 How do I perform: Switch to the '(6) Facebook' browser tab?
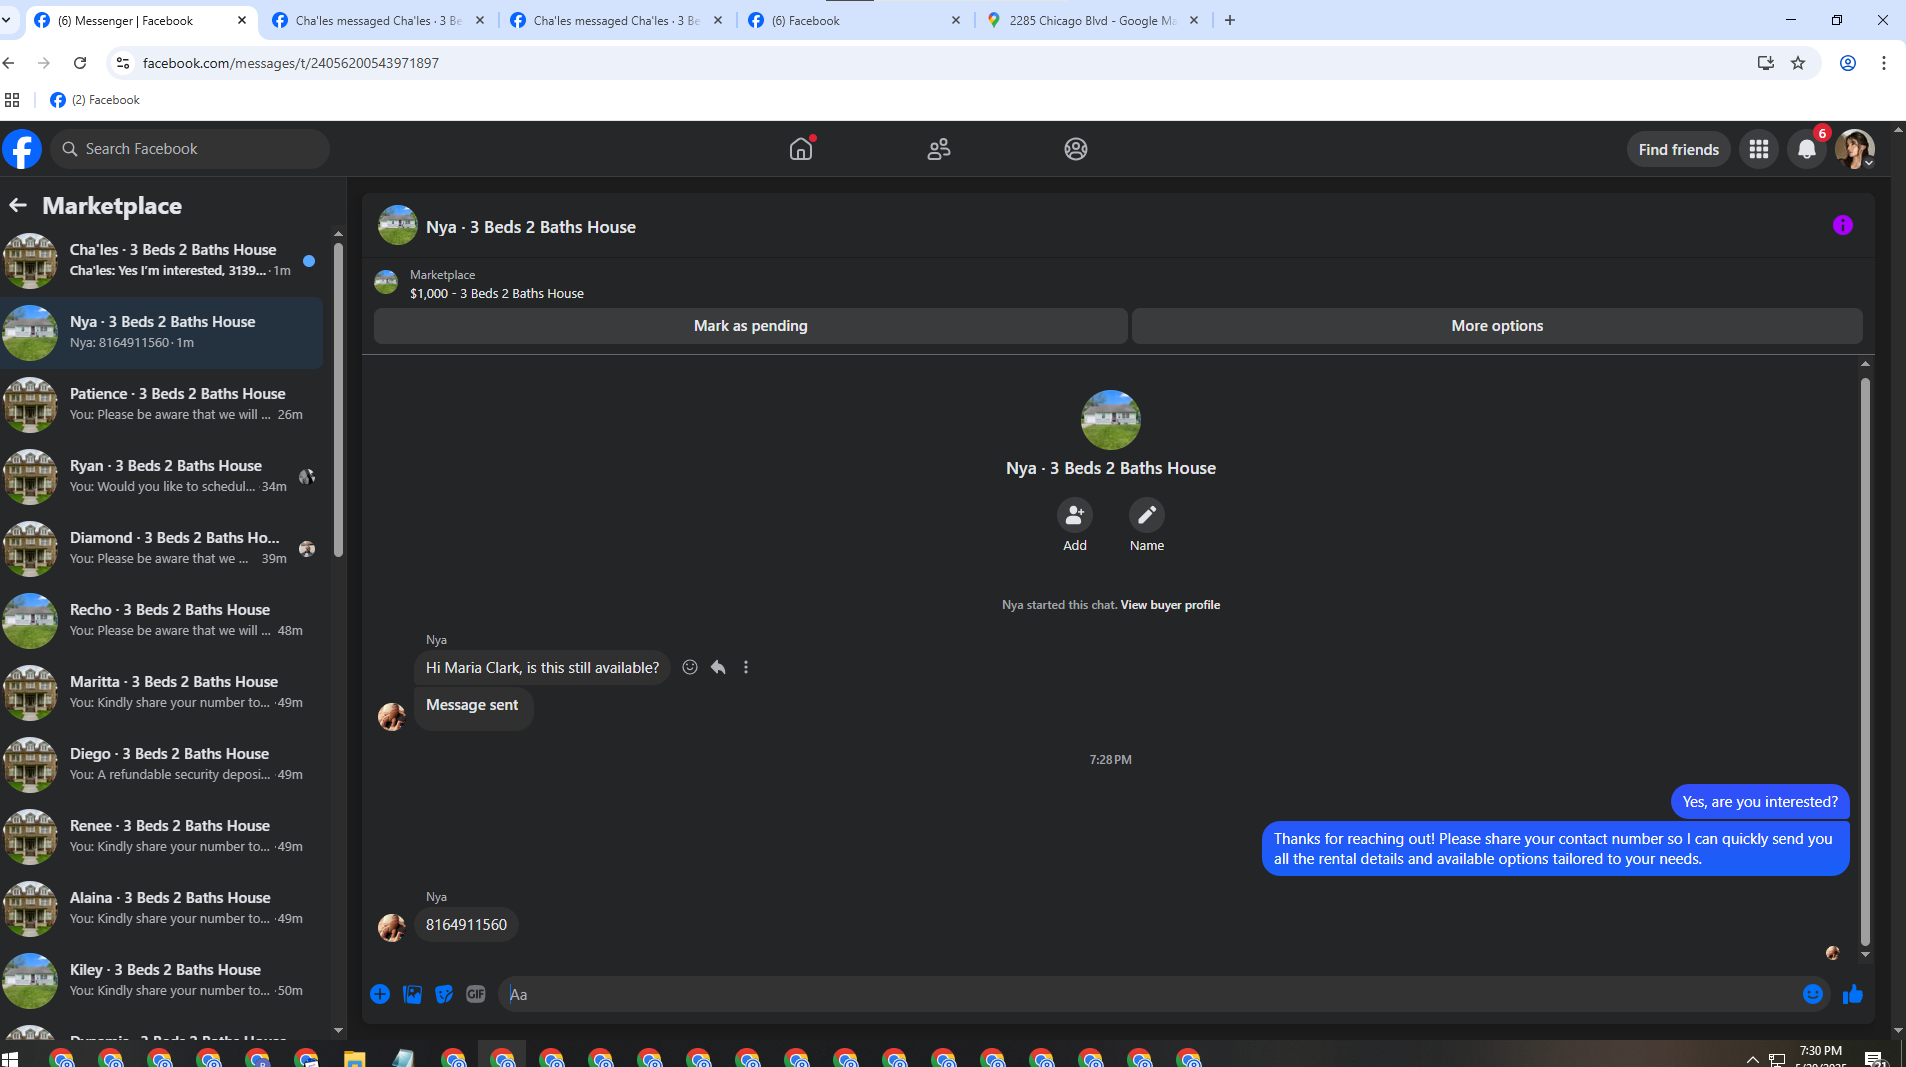pyautogui.click(x=854, y=20)
